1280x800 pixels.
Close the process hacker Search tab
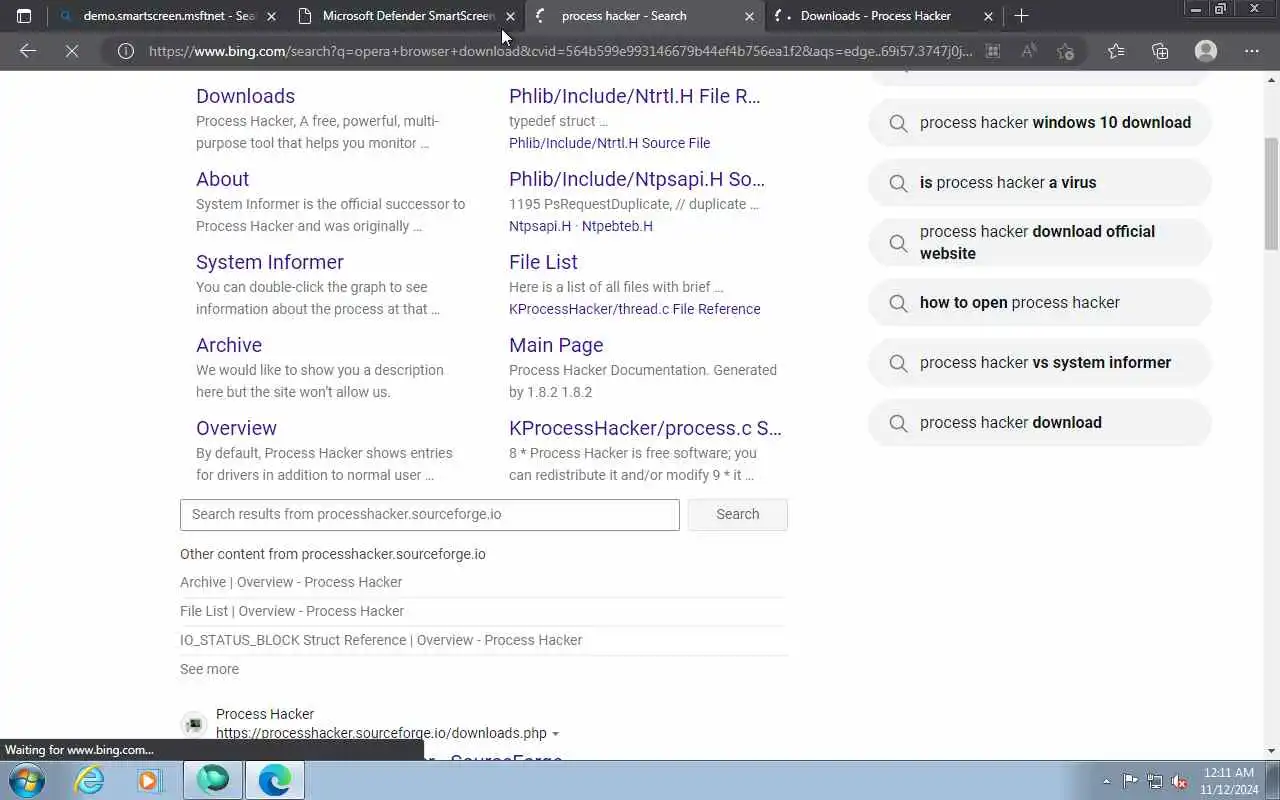[750, 16]
